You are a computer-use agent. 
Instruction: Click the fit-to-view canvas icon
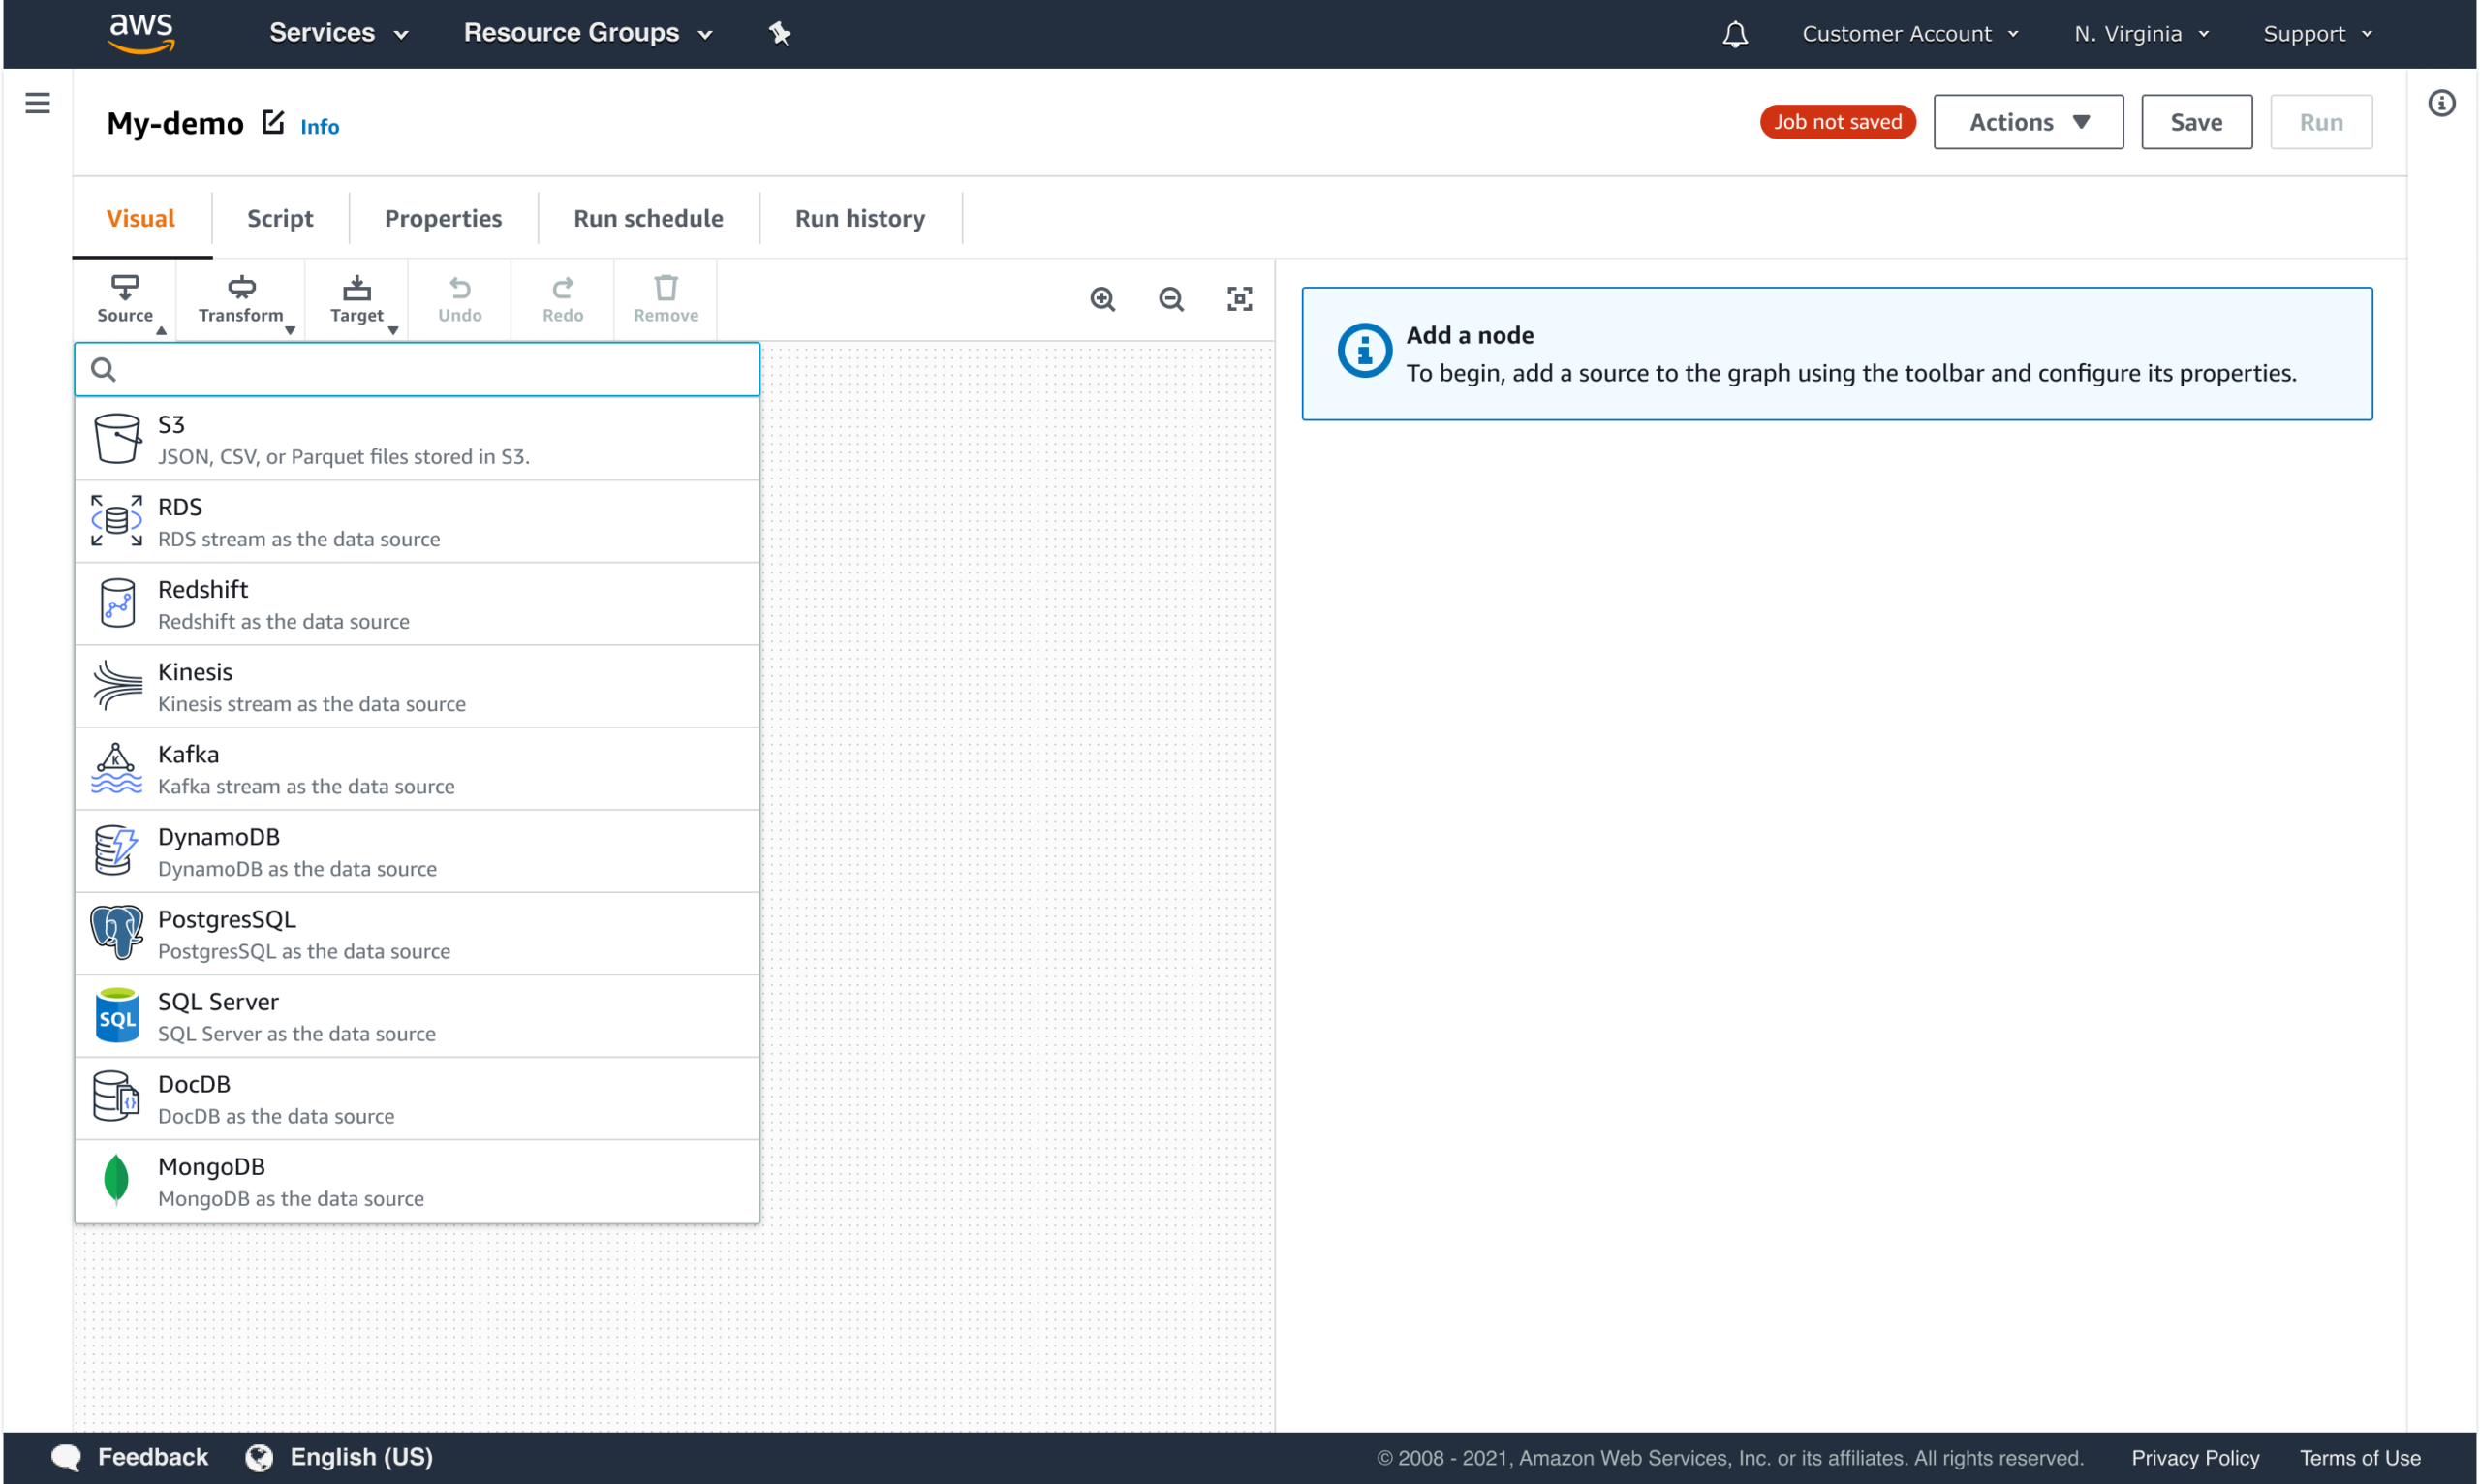coord(1239,299)
